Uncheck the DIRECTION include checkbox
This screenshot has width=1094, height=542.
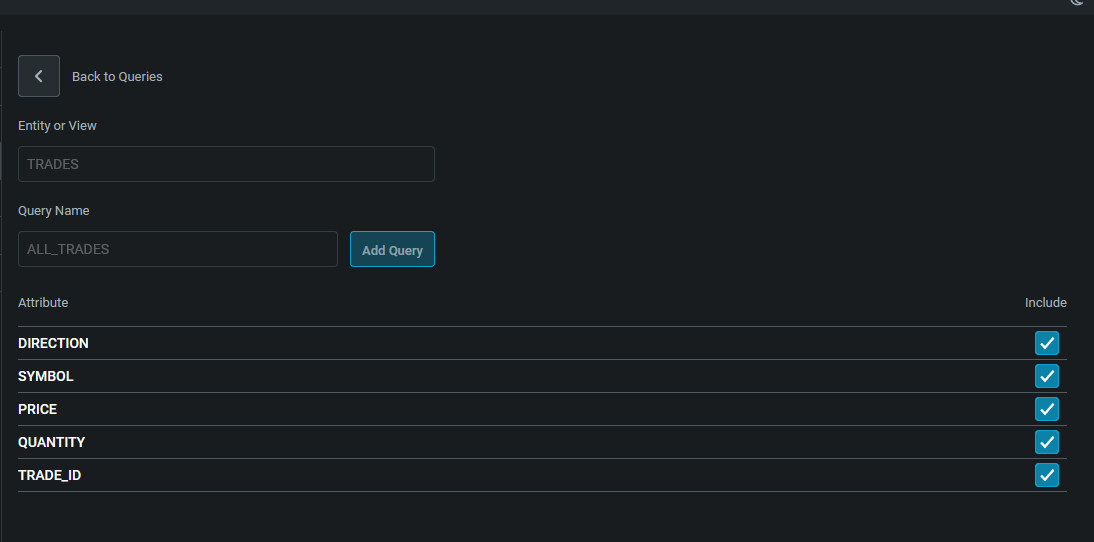(1047, 343)
